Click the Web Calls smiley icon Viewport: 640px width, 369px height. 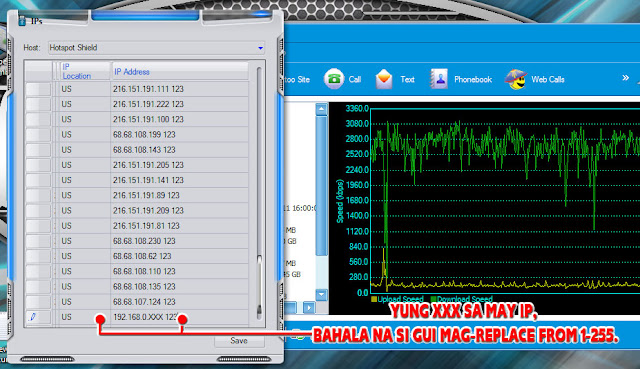[x=516, y=79]
